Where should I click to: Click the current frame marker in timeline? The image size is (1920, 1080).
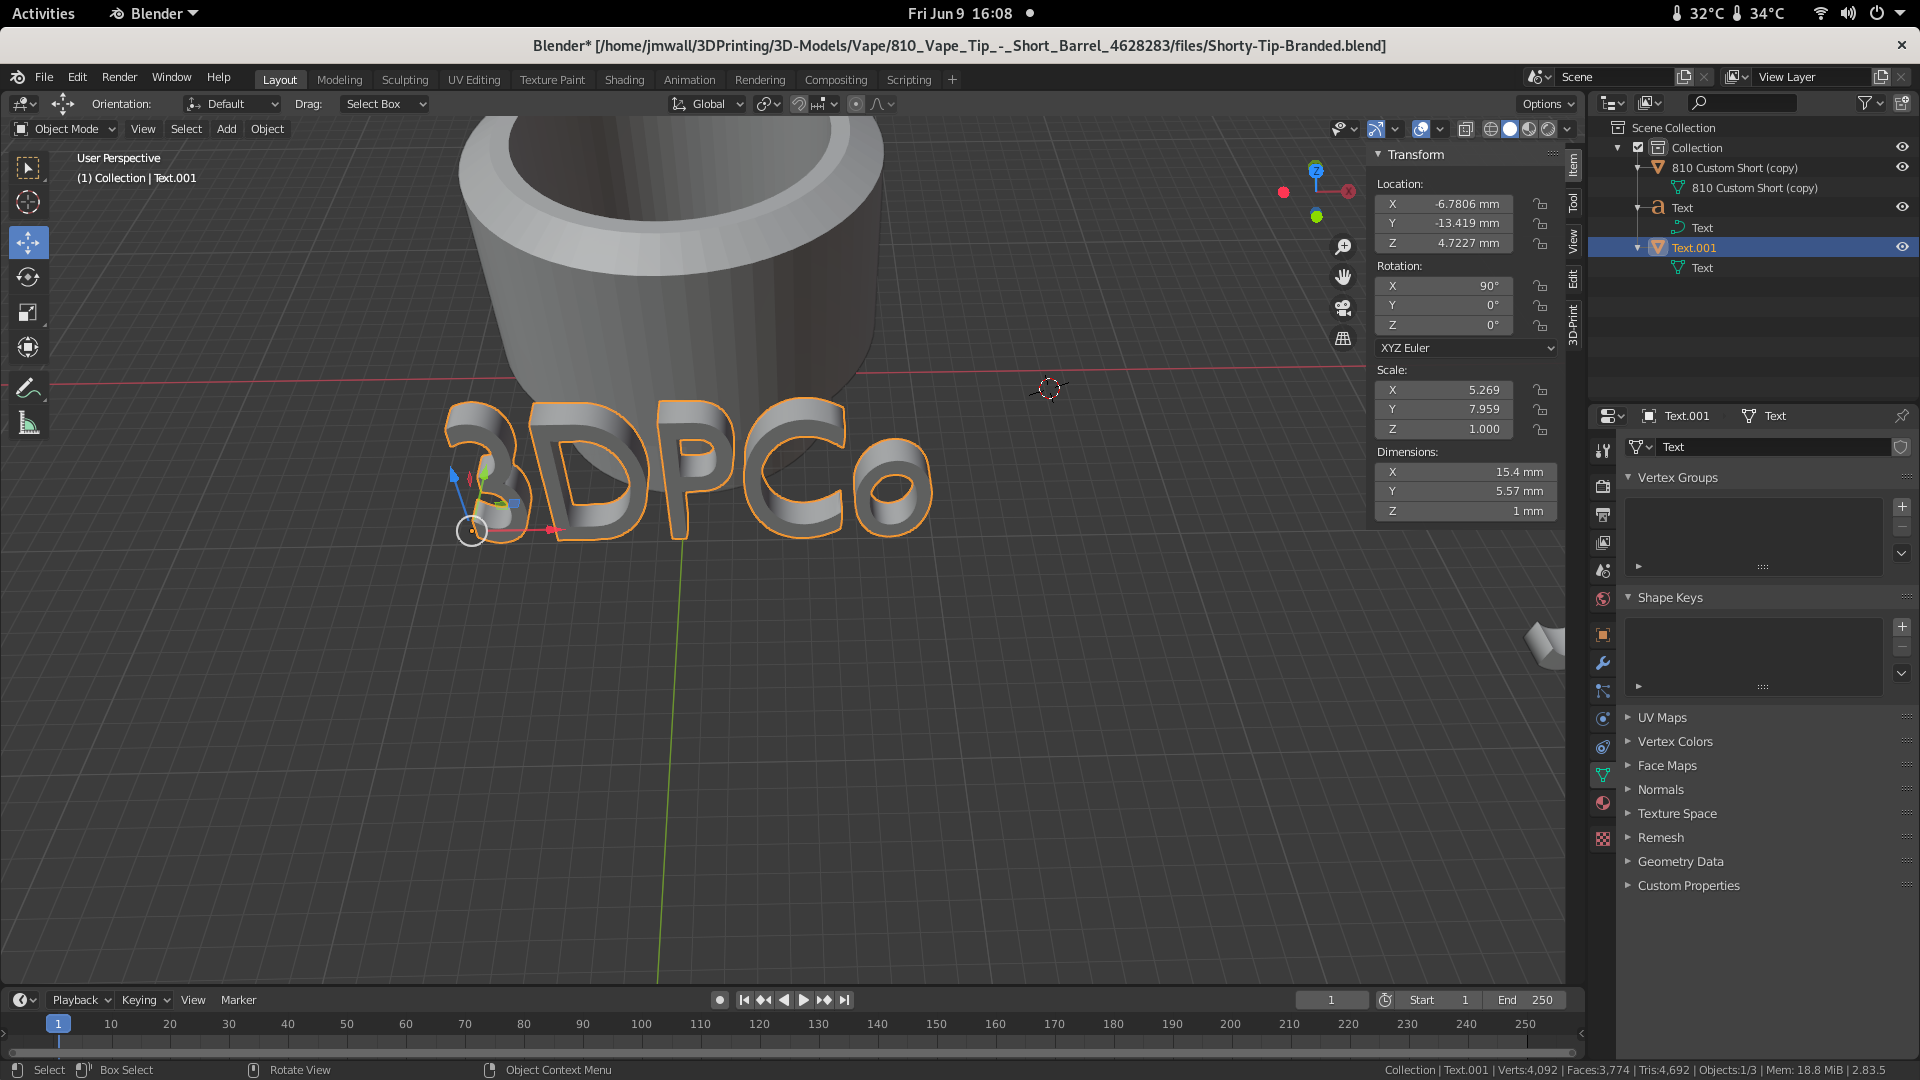(58, 1024)
